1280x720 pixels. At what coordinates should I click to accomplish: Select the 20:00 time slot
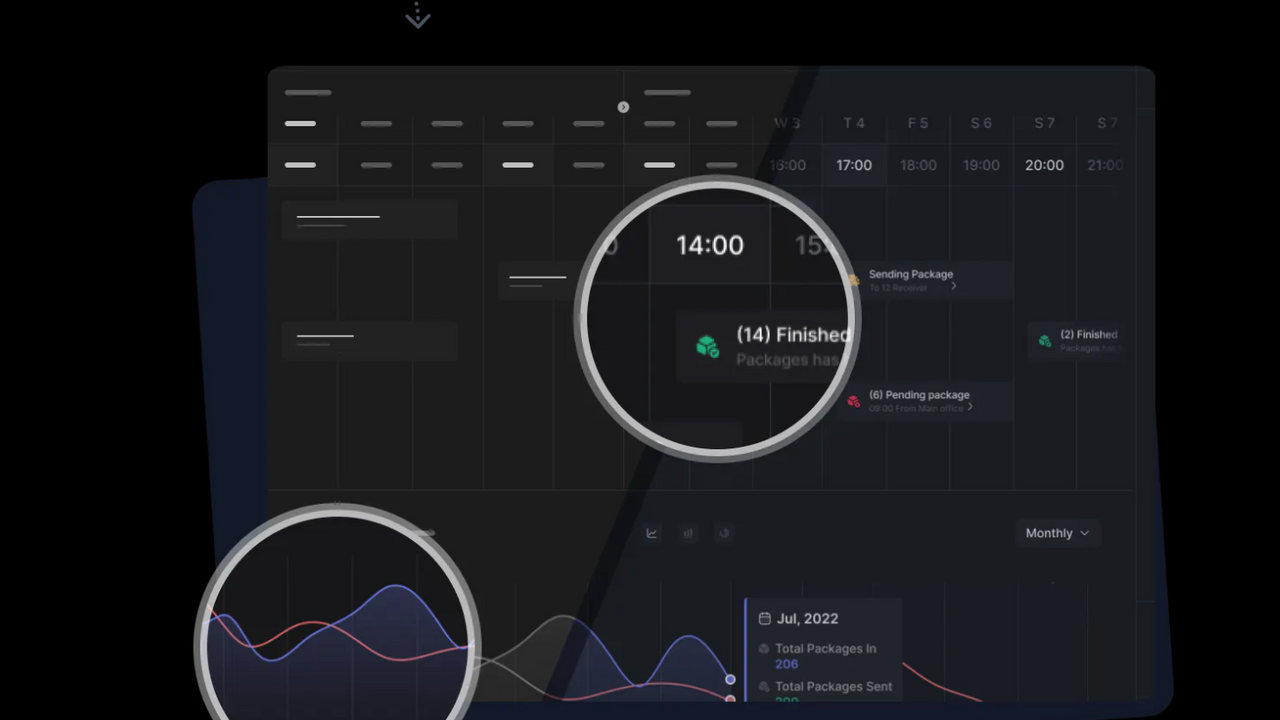pos(1044,165)
